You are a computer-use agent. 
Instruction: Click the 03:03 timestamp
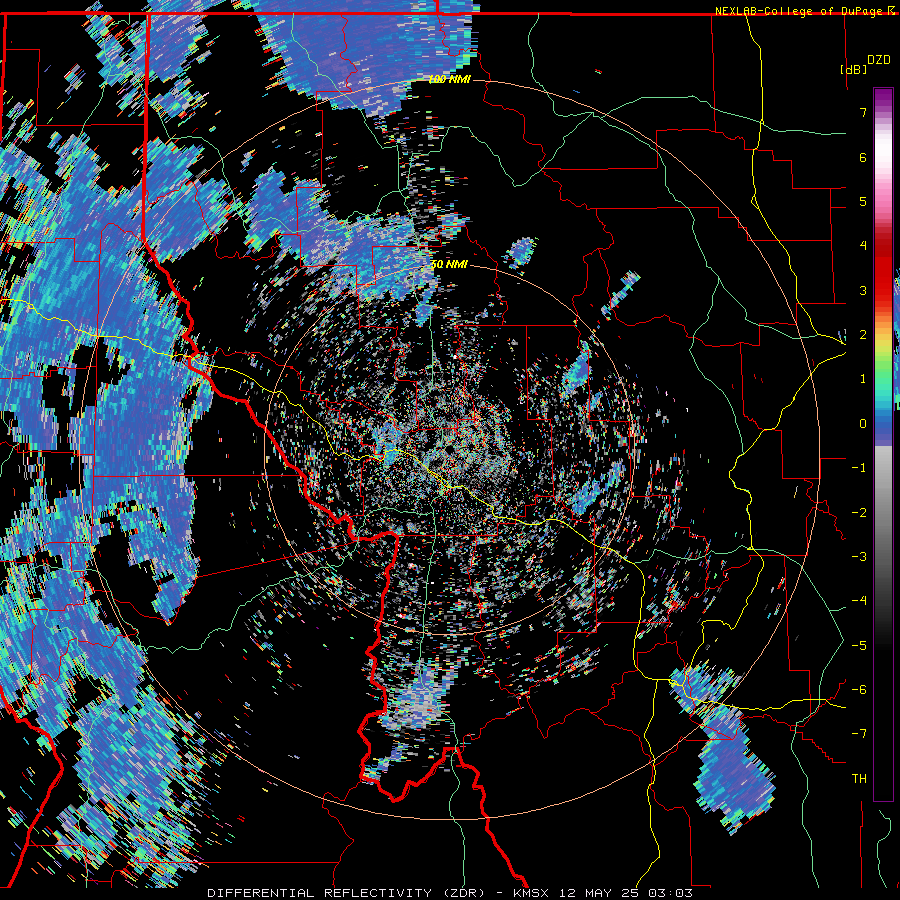[670, 893]
